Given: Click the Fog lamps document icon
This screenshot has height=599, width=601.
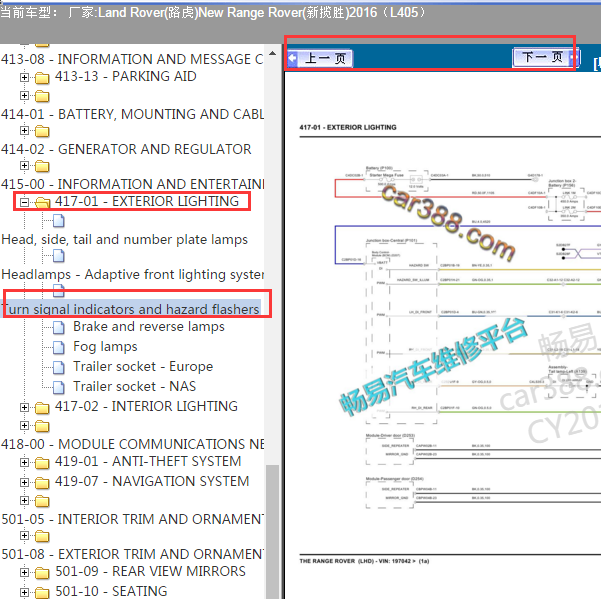Looking at the screenshot, I should [x=59, y=347].
